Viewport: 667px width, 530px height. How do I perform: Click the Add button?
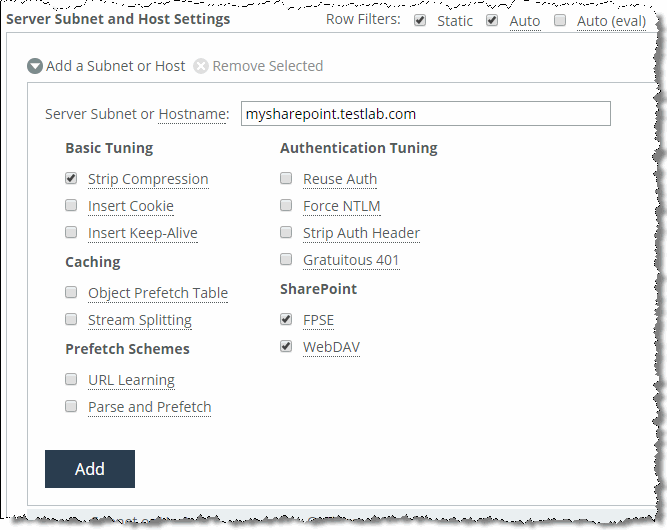click(90, 469)
